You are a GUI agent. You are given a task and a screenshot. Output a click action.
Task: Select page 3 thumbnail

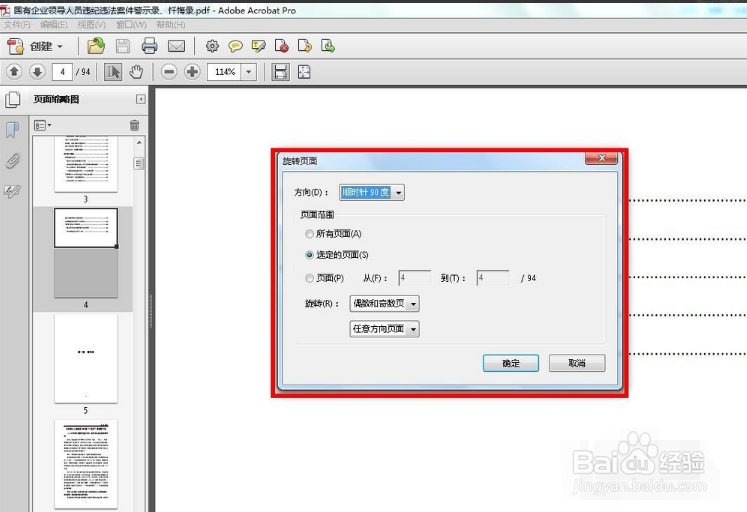(x=86, y=165)
